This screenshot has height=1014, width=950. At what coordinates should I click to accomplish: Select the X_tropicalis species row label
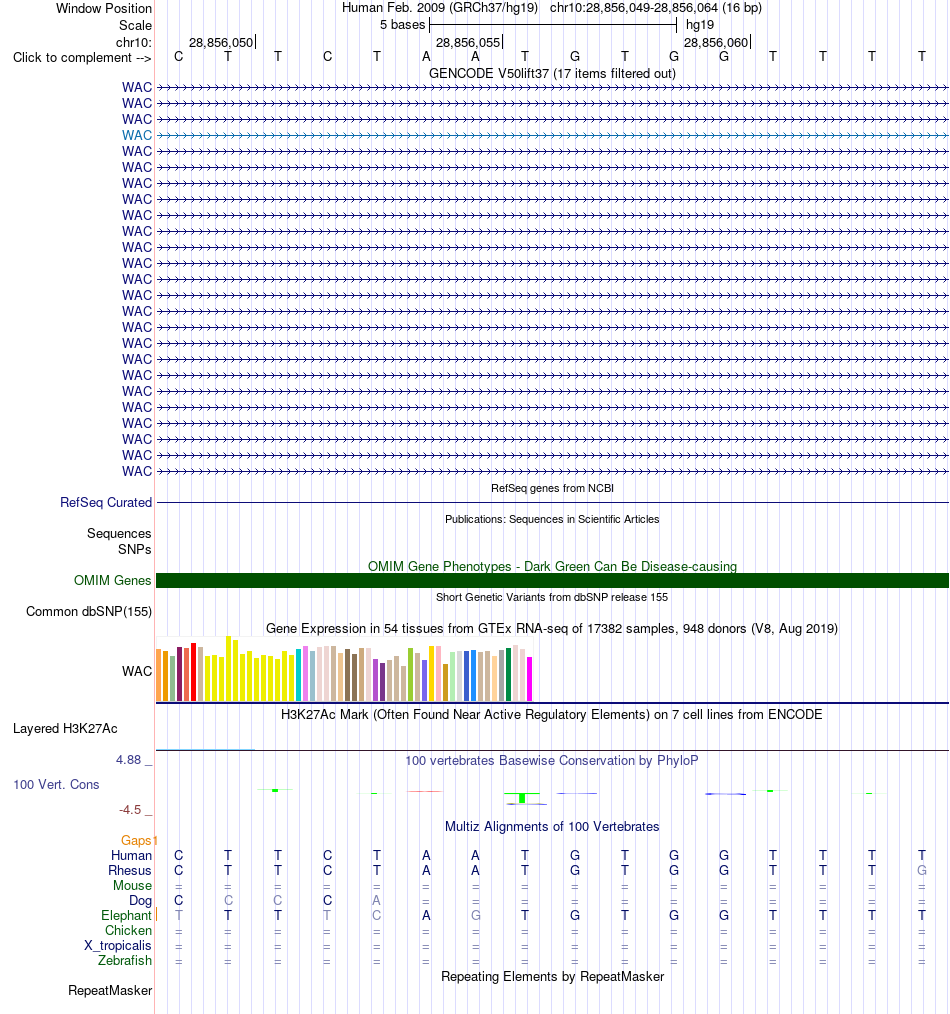point(118,945)
